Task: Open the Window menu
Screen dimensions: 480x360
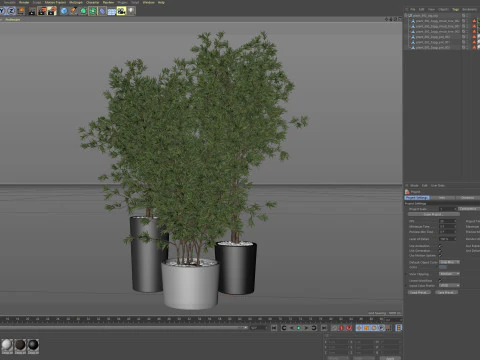Action: (x=149, y=2)
